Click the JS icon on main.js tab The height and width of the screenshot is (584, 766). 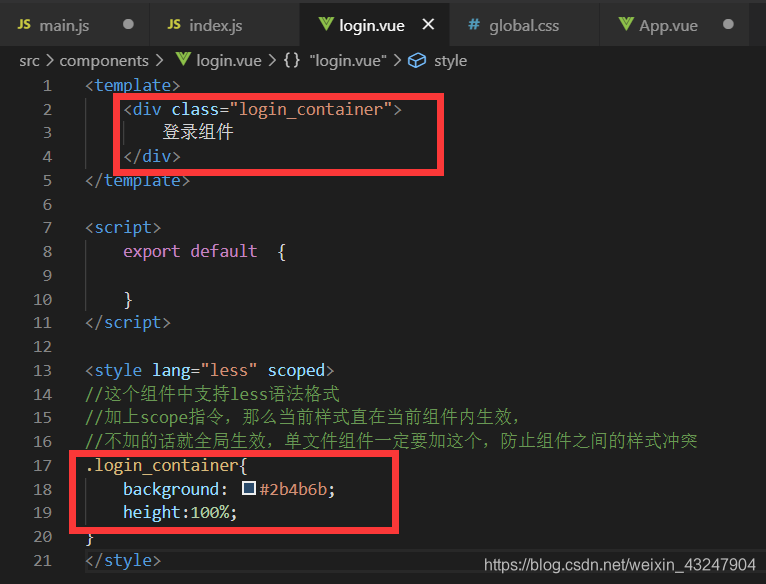(24, 24)
